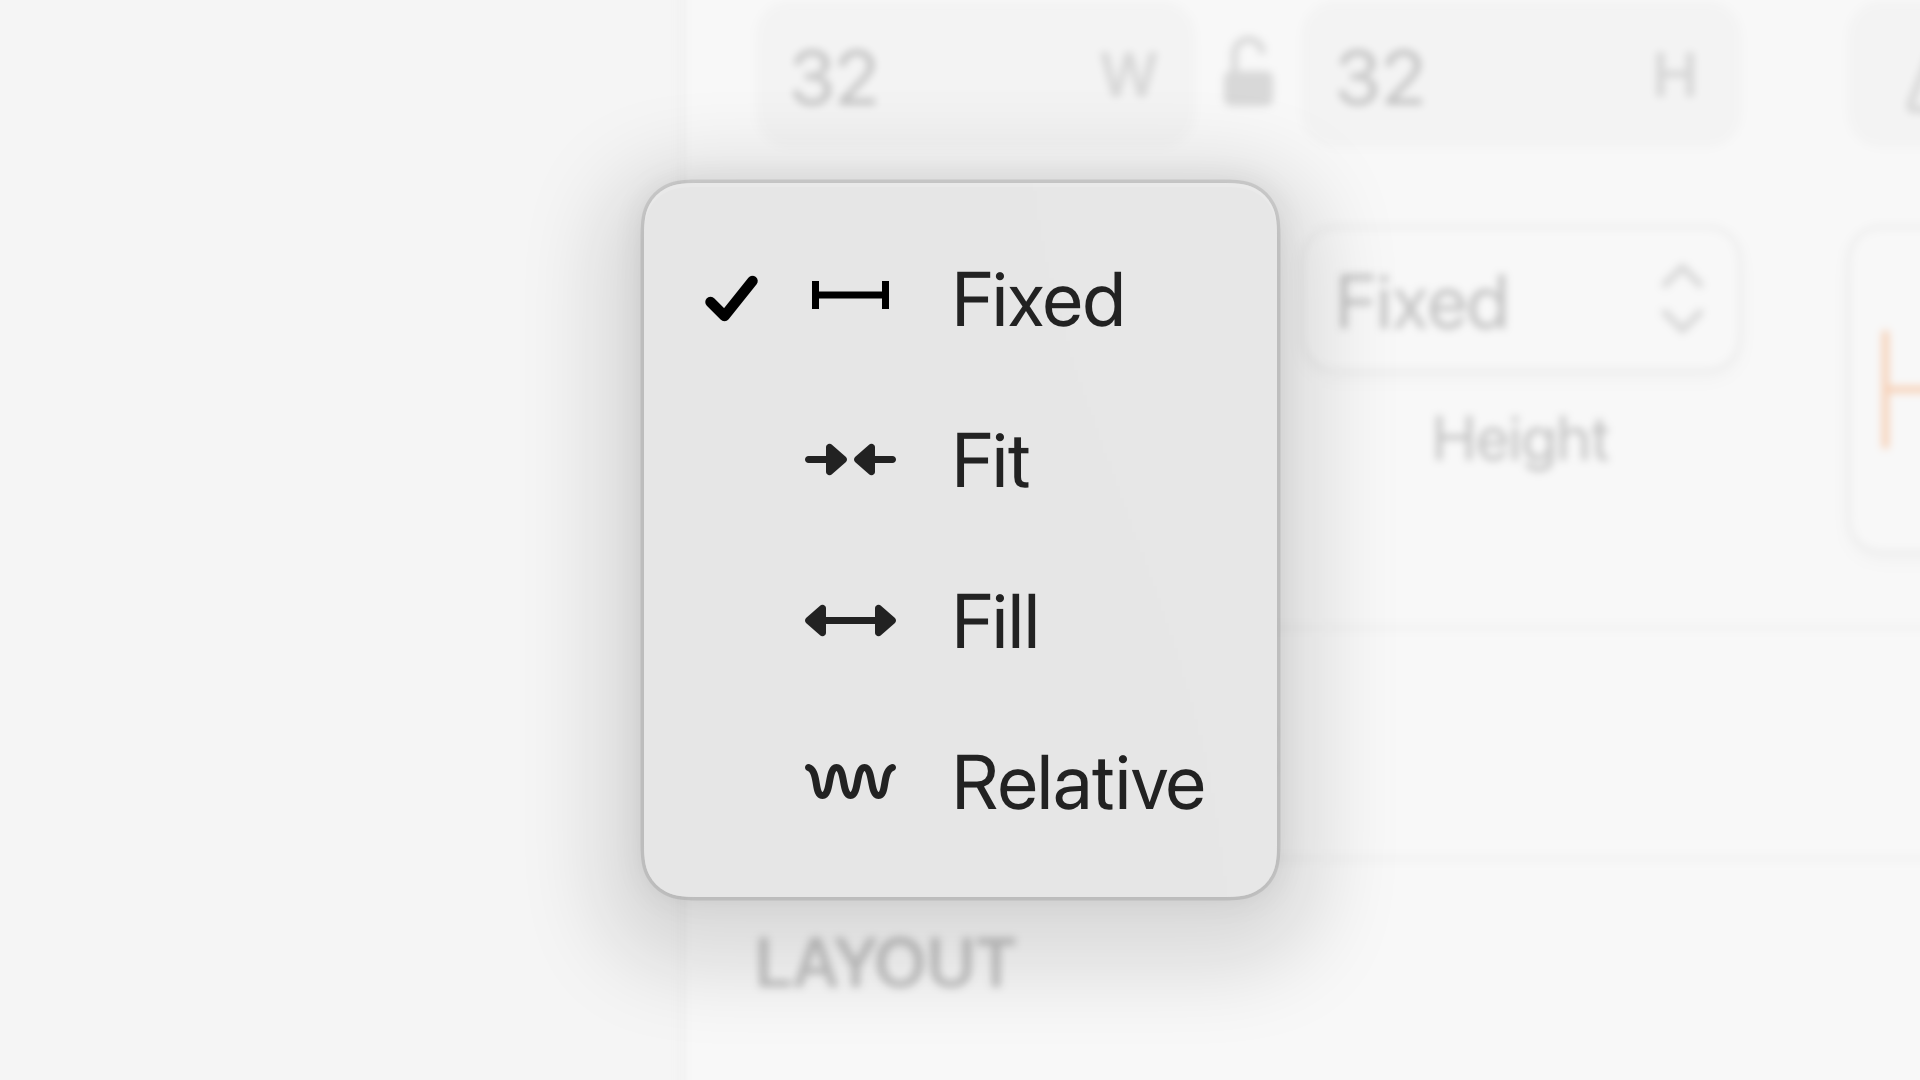The height and width of the screenshot is (1080, 1920).
Task: Click the Height label
Action: (x=1521, y=437)
